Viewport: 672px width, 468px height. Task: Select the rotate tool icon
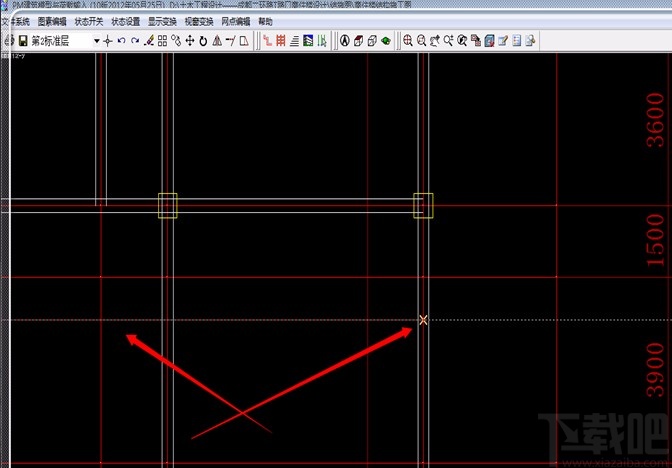tap(203, 41)
